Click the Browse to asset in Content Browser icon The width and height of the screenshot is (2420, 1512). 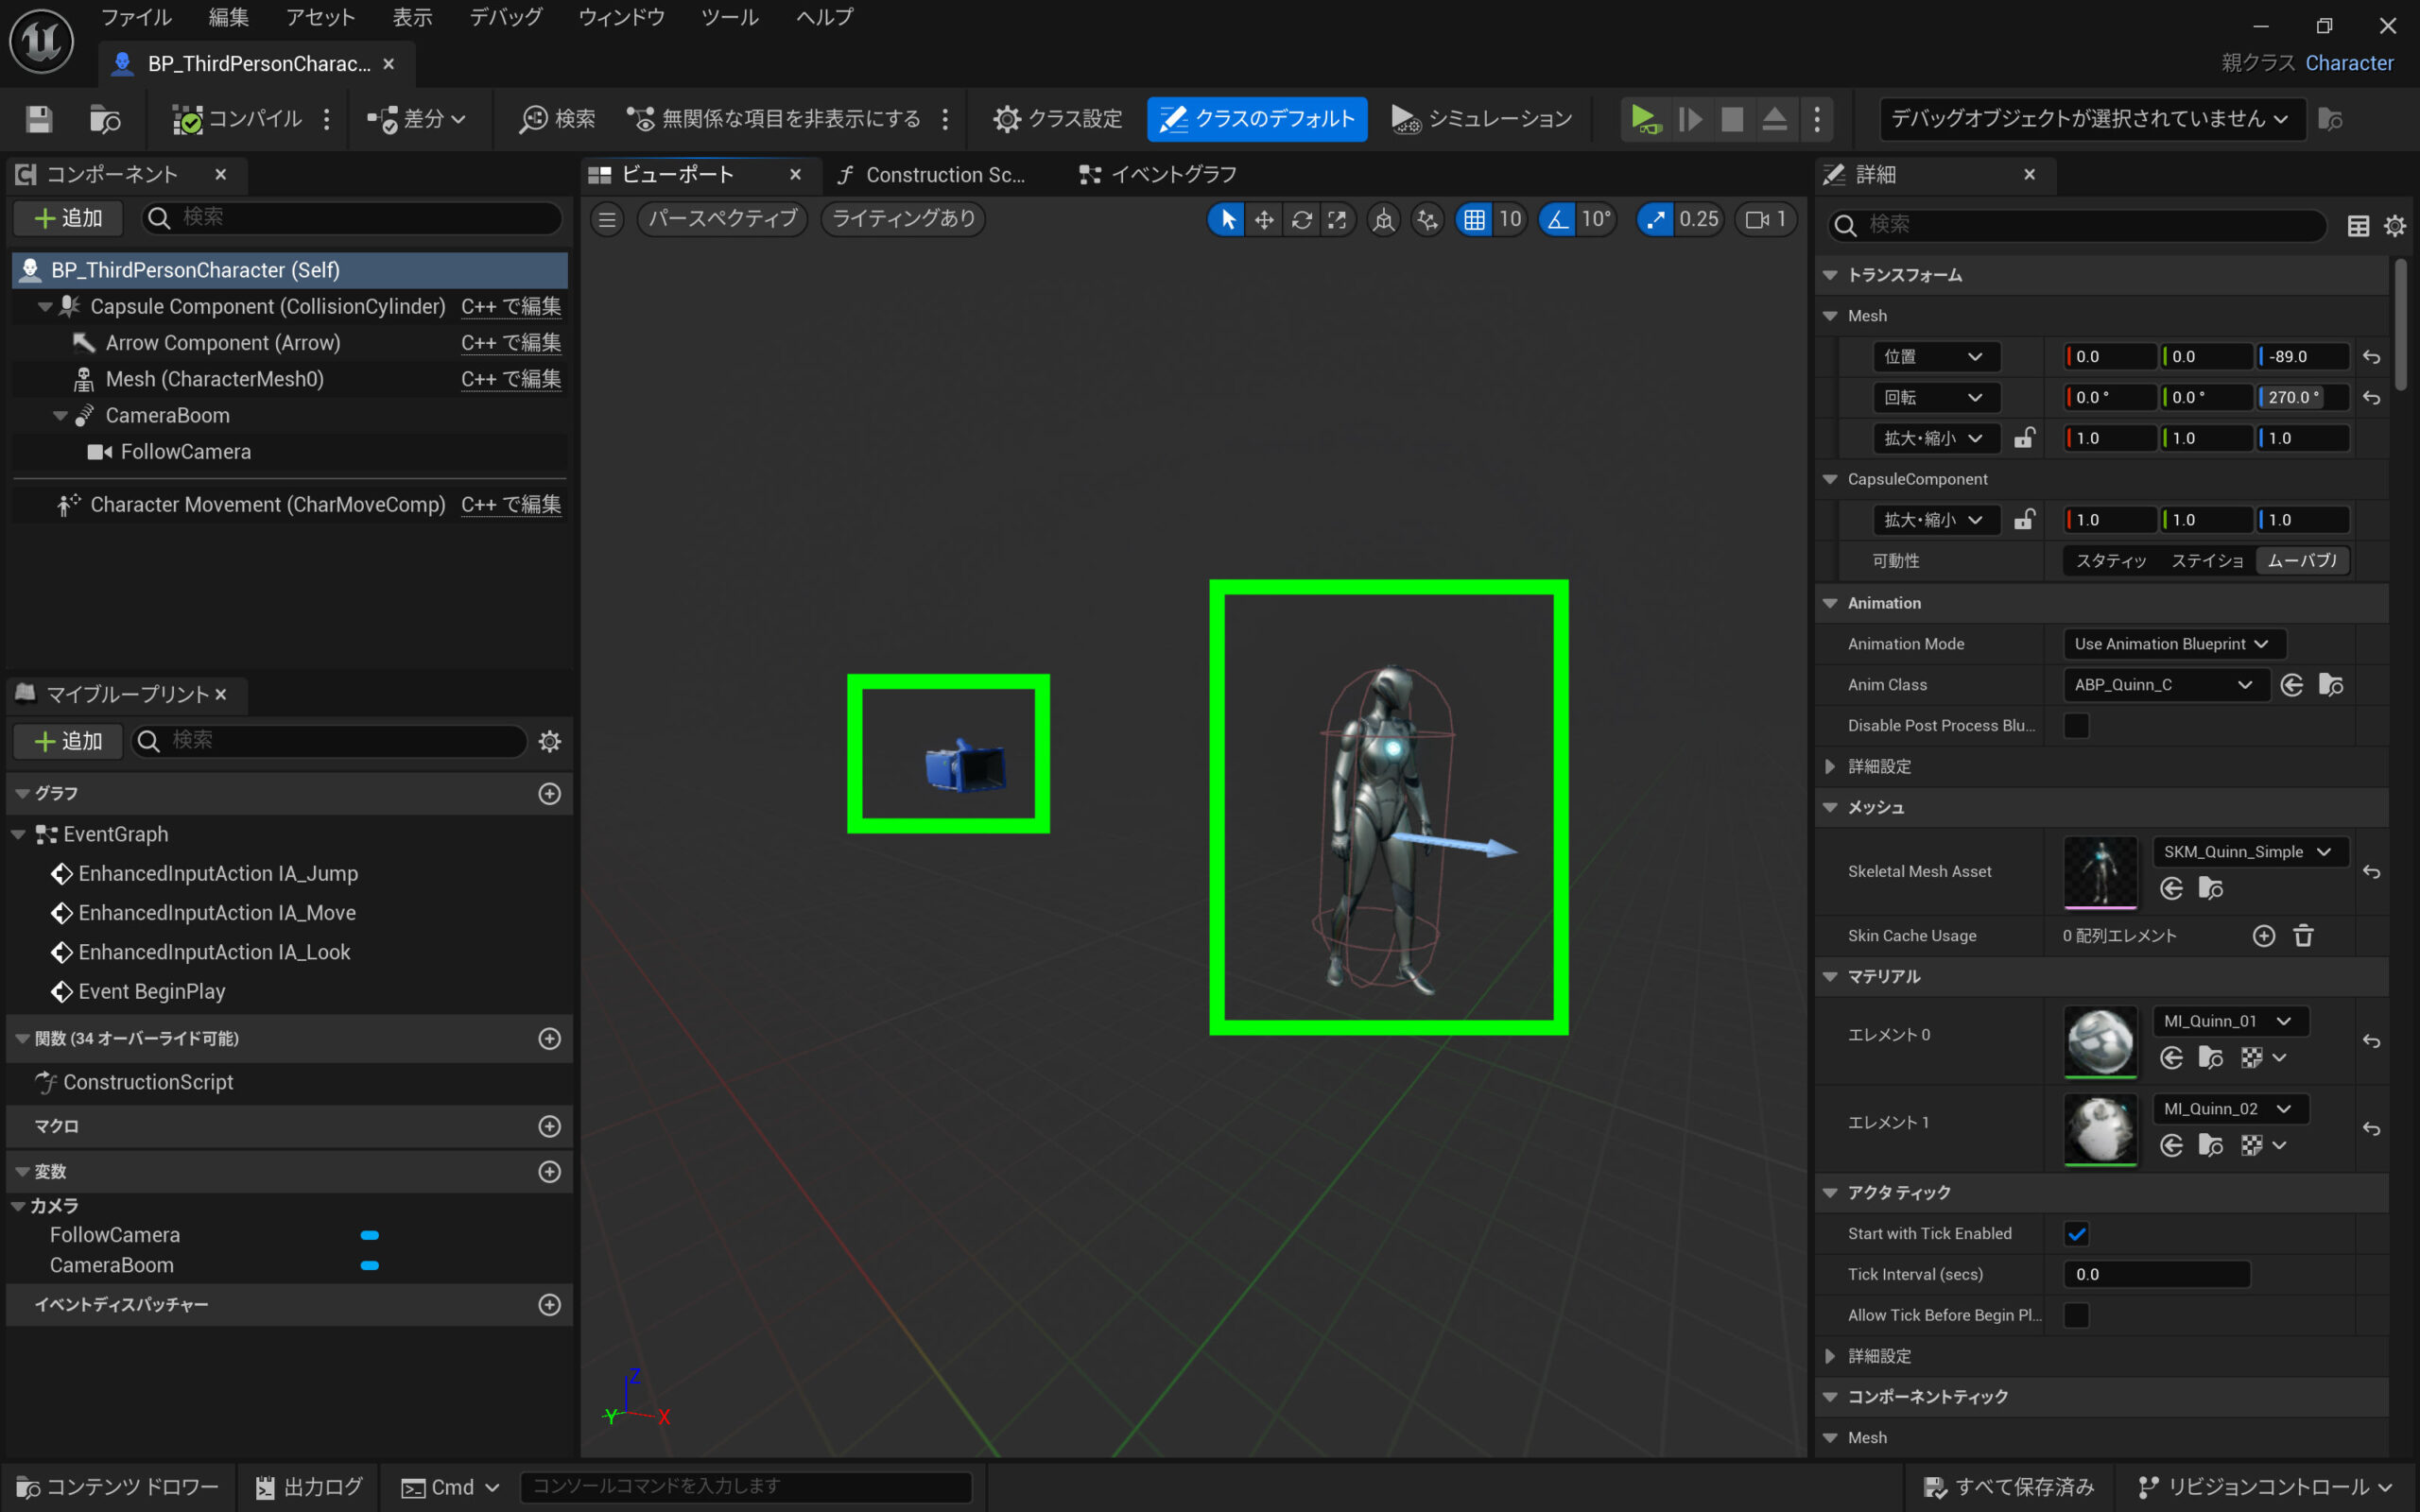(104, 119)
